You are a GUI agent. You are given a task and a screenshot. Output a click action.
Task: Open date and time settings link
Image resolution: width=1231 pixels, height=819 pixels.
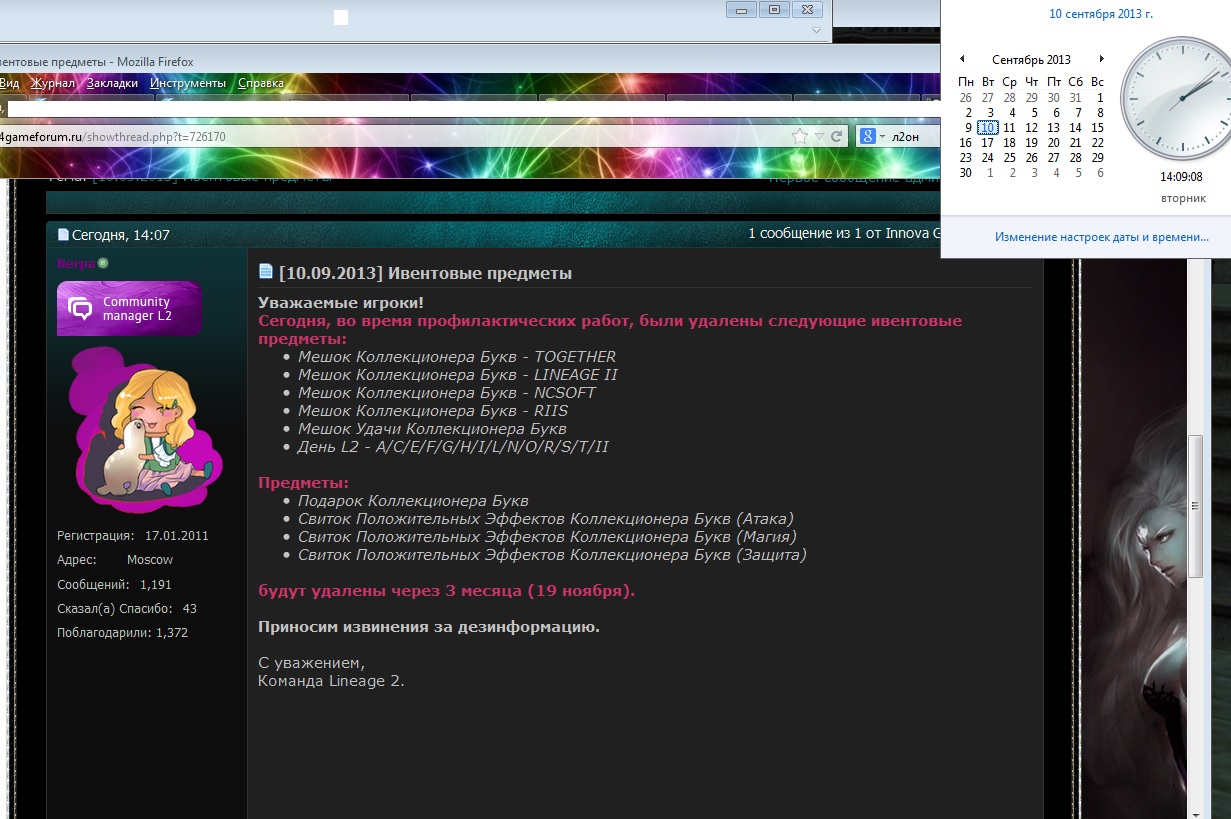click(1101, 237)
